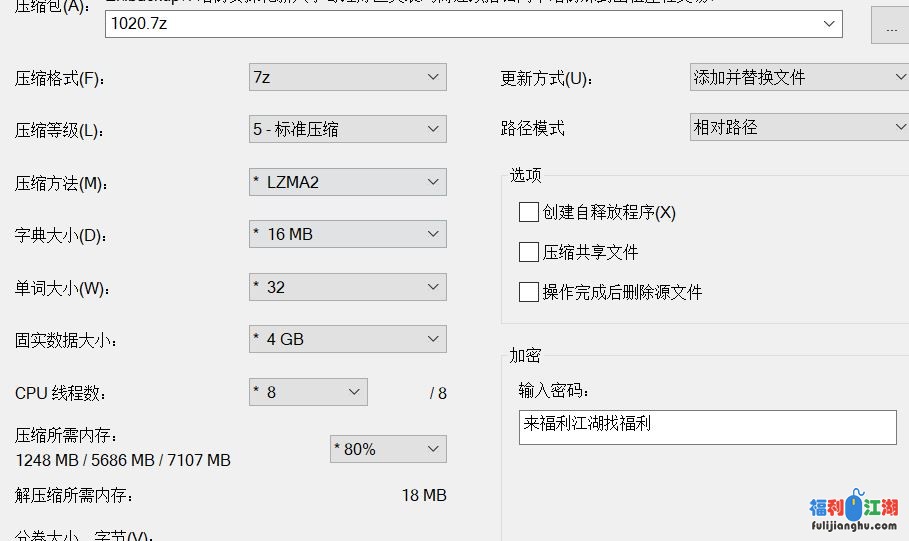Click the 压缩等级(L) label

coord(59,130)
